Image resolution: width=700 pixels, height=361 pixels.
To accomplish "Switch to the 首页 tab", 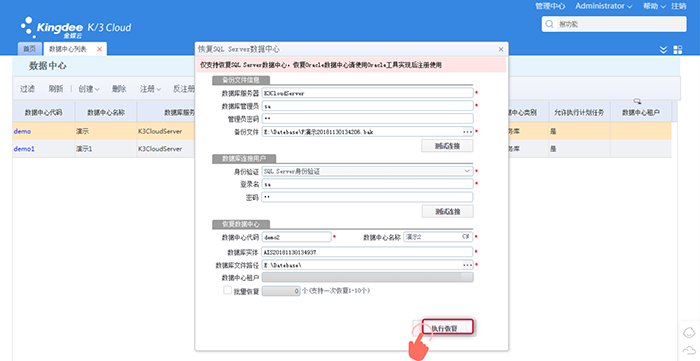I will point(29,49).
